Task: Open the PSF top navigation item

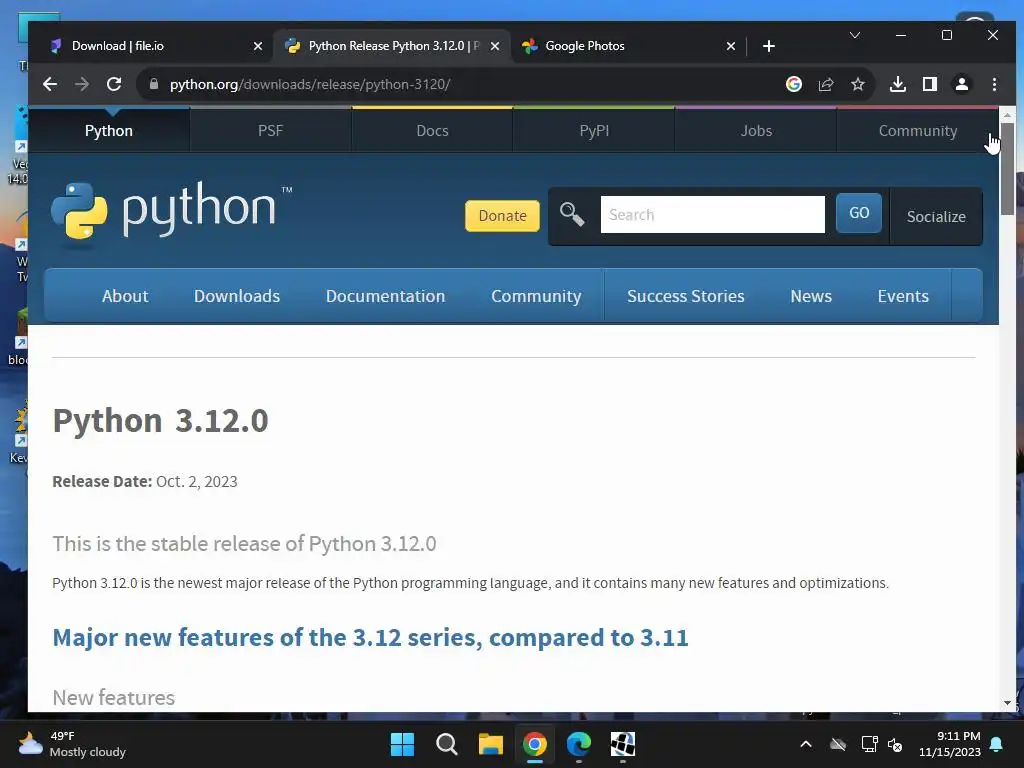Action: tap(270, 131)
